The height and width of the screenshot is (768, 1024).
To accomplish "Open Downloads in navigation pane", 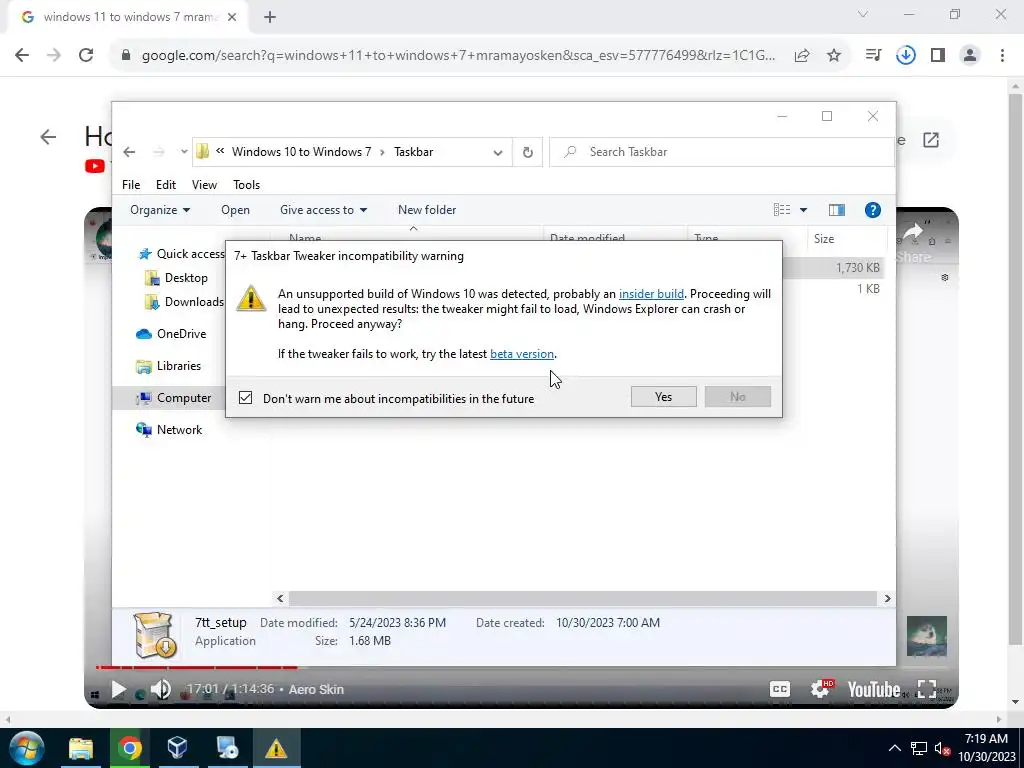I will (185, 302).
